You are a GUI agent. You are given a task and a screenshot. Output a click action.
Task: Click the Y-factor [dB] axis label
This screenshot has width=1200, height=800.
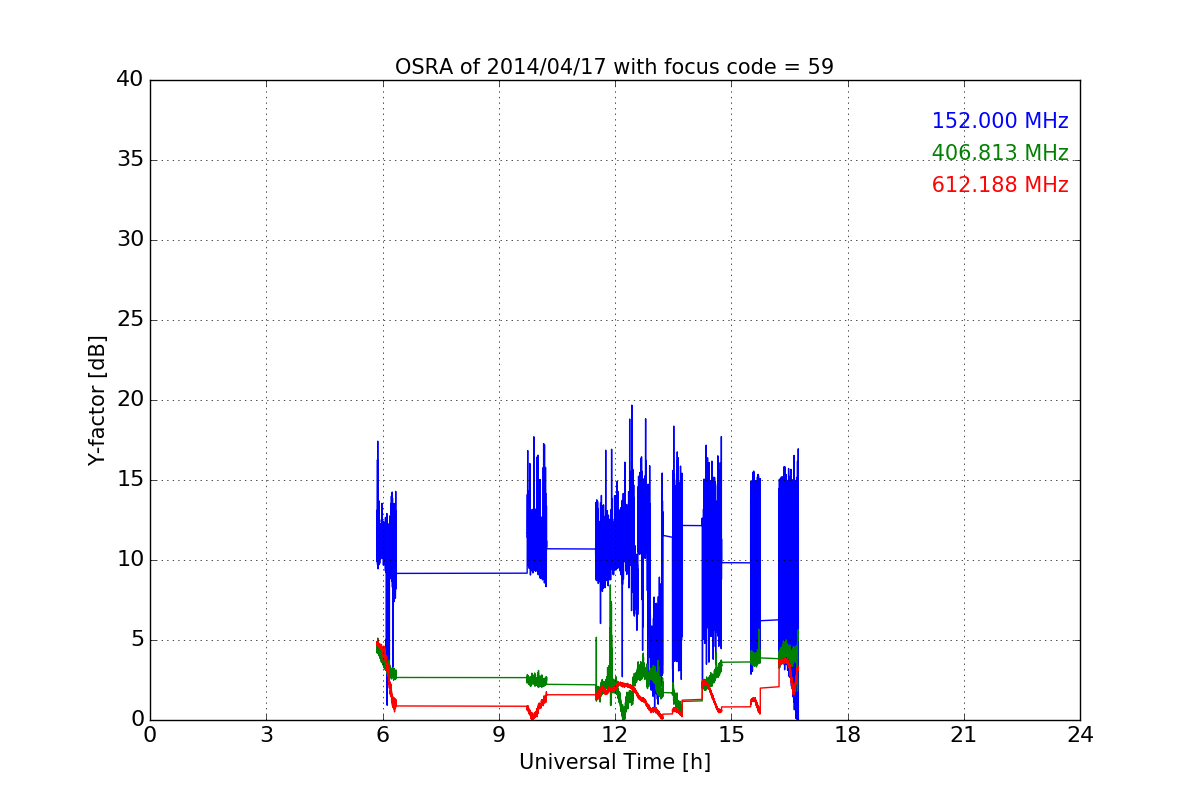pyautogui.click(x=97, y=400)
